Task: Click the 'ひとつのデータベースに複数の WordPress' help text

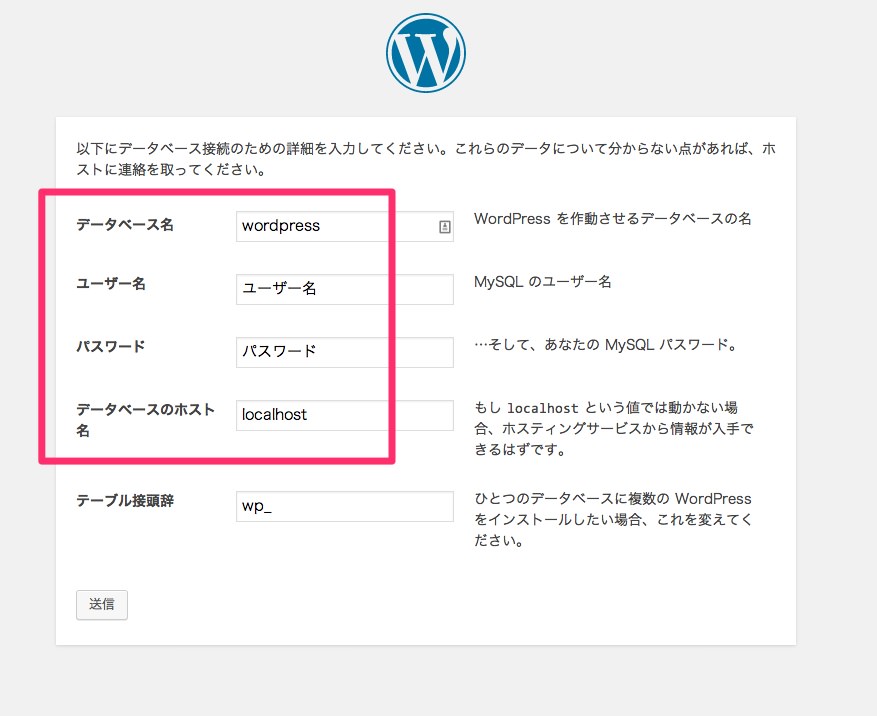Action: pyautogui.click(x=613, y=520)
